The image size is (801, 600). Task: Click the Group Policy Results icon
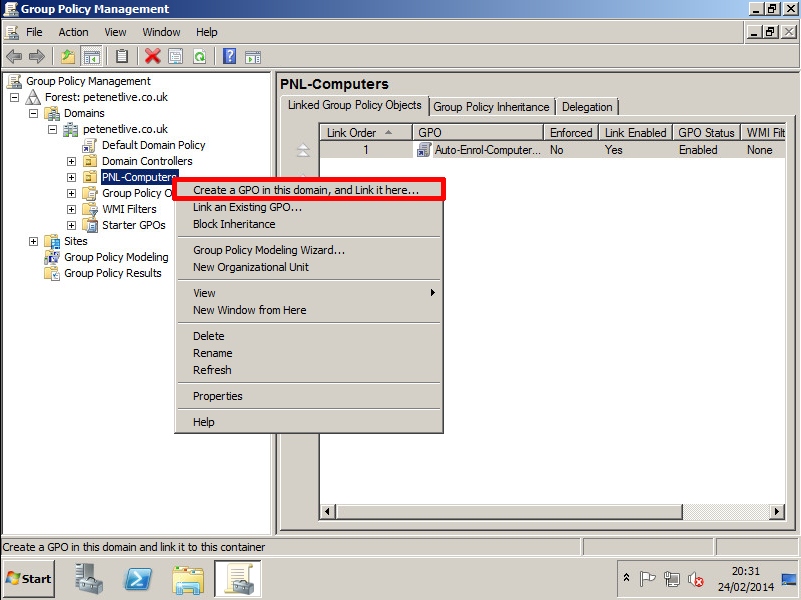click(x=52, y=273)
